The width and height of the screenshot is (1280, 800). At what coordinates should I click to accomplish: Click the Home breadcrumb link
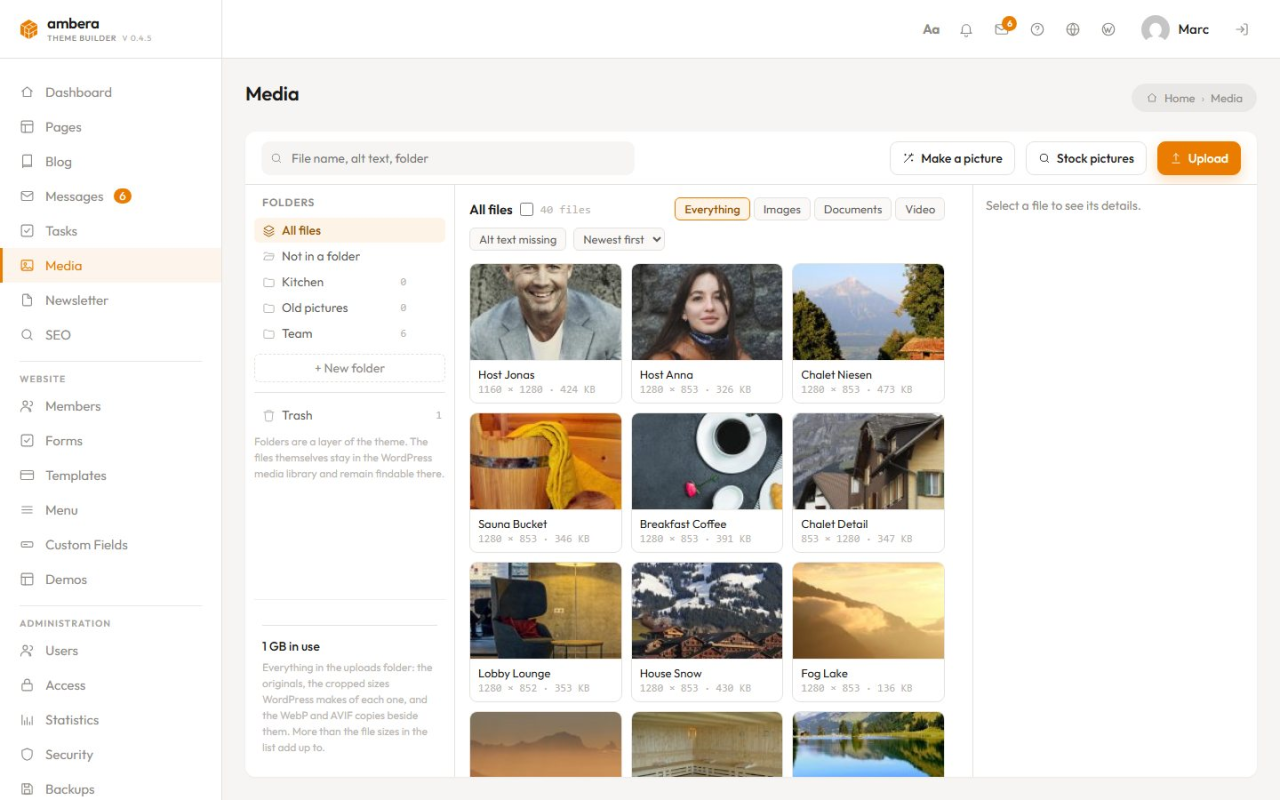pyautogui.click(x=1179, y=98)
